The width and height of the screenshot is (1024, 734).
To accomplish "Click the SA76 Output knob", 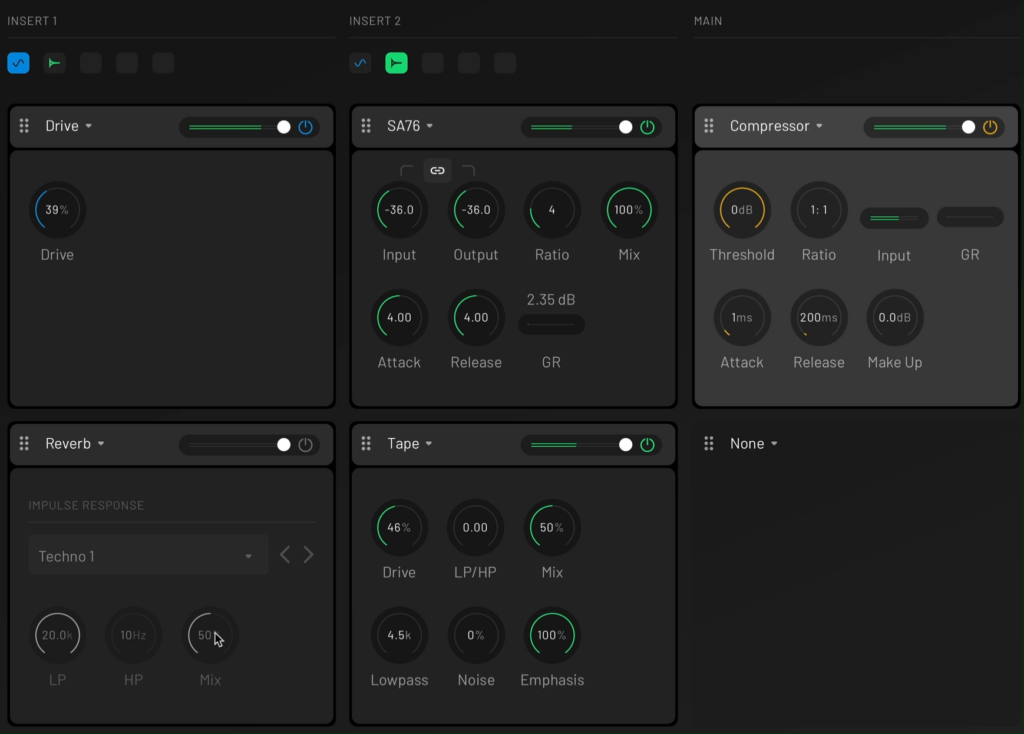I will 476,210.
